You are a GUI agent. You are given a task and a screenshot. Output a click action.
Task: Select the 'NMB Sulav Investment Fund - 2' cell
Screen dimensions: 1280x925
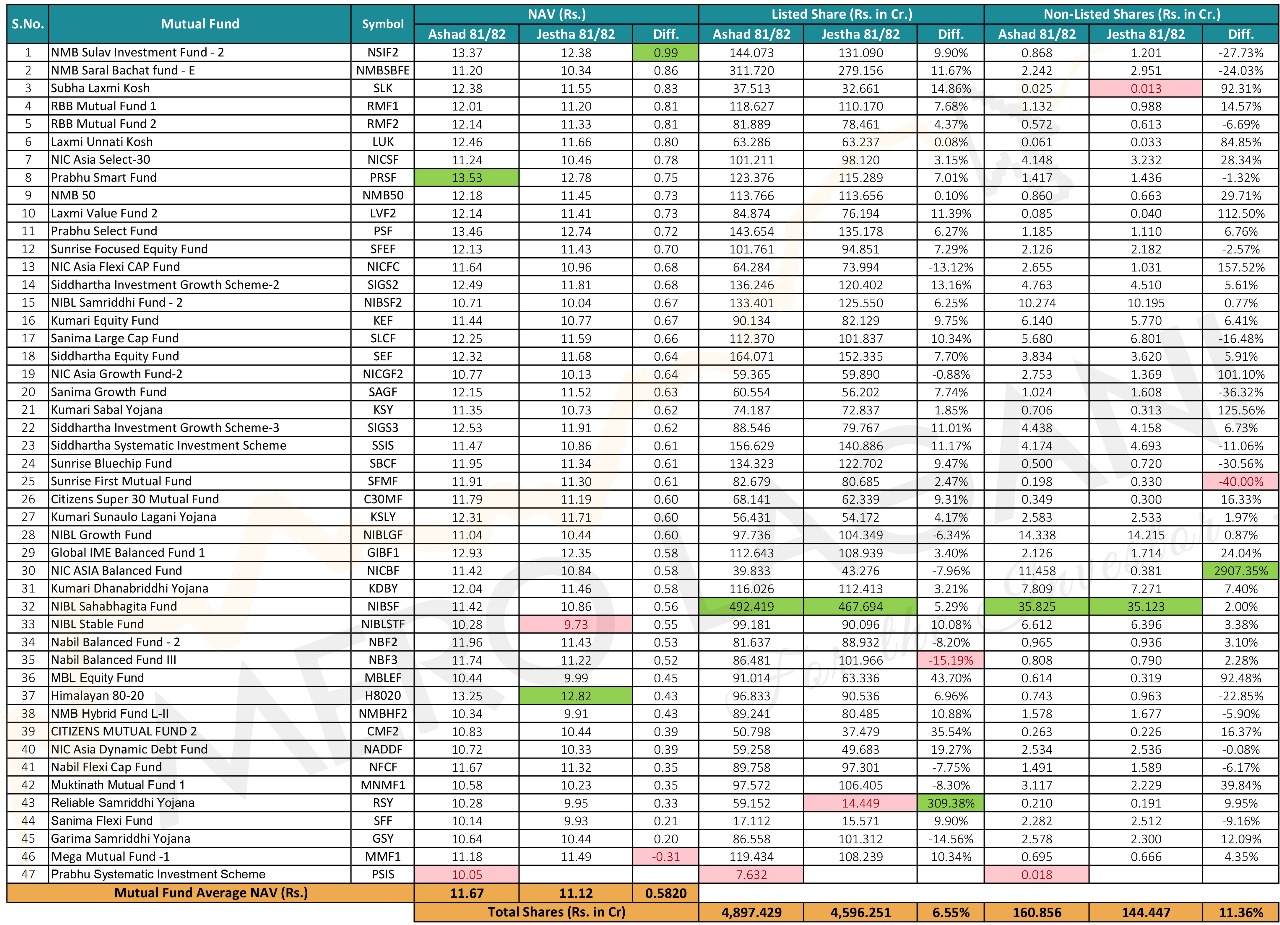pyautogui.click(x=200, y=52)
